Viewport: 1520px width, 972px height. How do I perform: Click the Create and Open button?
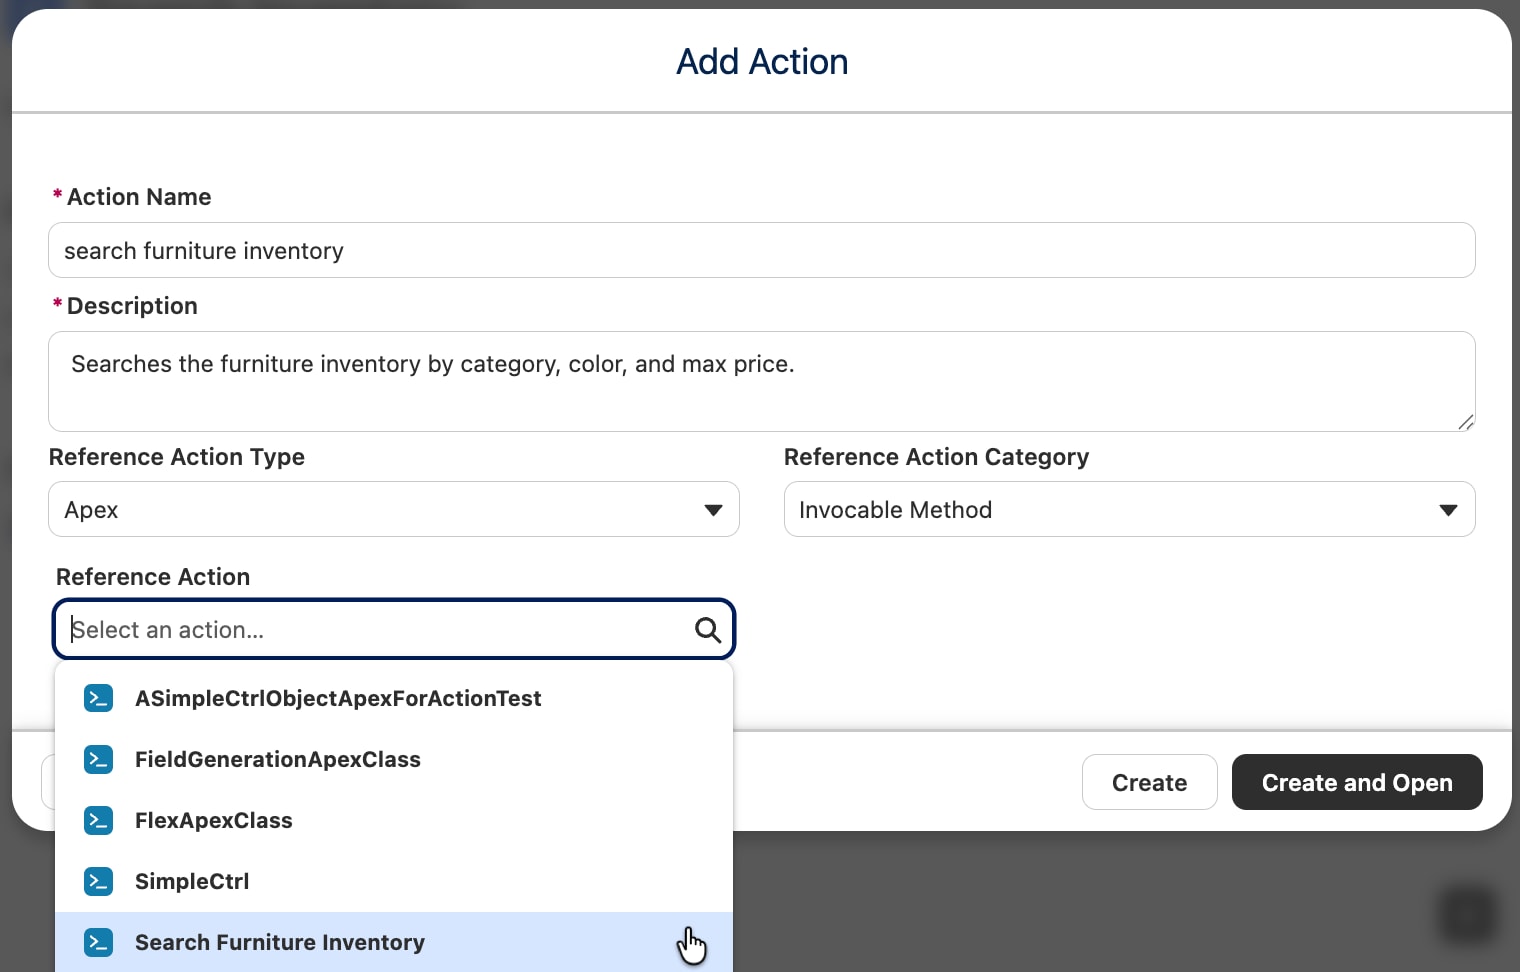(1357, 782)
